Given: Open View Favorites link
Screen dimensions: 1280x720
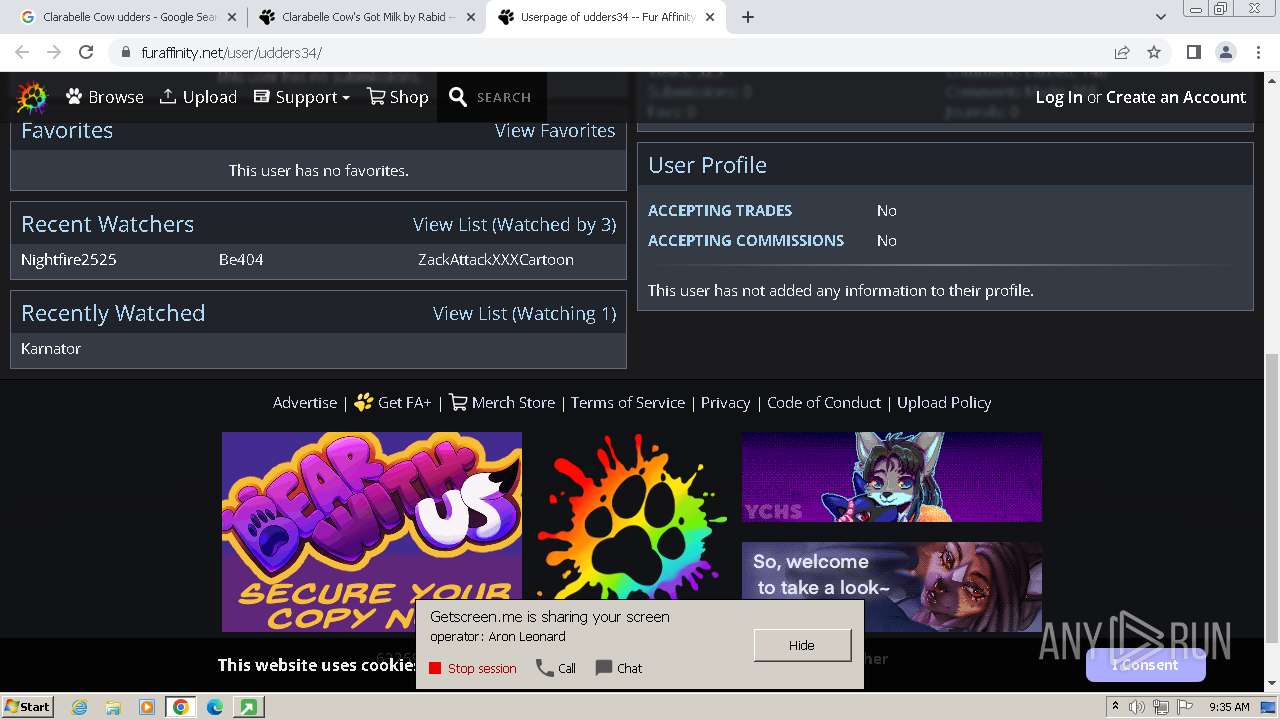Looking at the screenshot, I should pos(555,131).
